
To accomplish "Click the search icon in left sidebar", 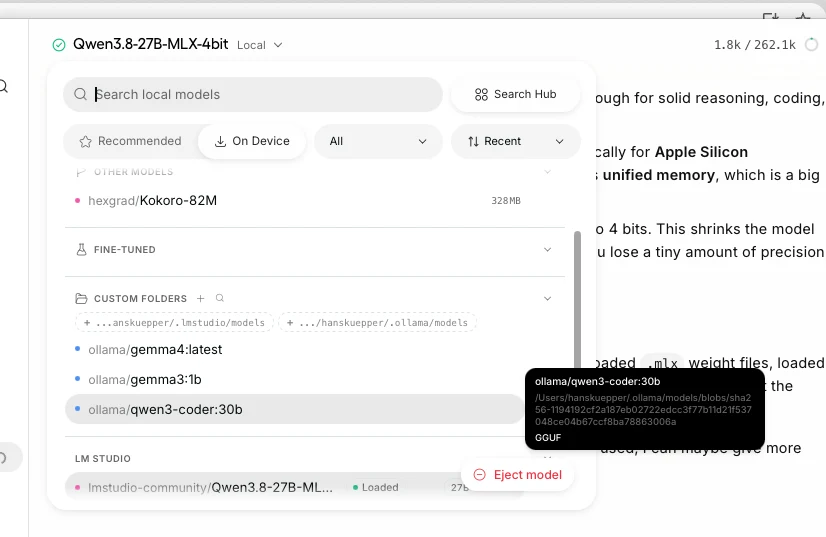I will coord(3,86).
